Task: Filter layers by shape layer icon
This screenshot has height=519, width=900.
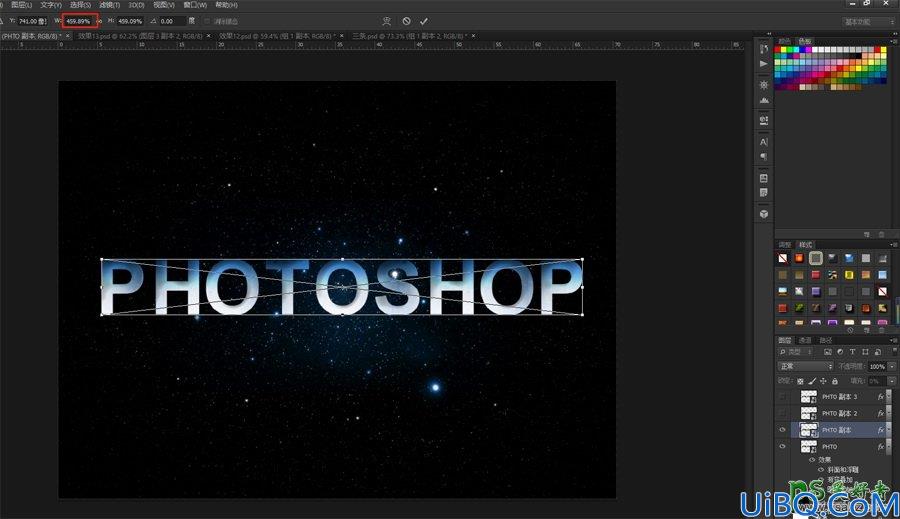Action: tap(865, 352)
